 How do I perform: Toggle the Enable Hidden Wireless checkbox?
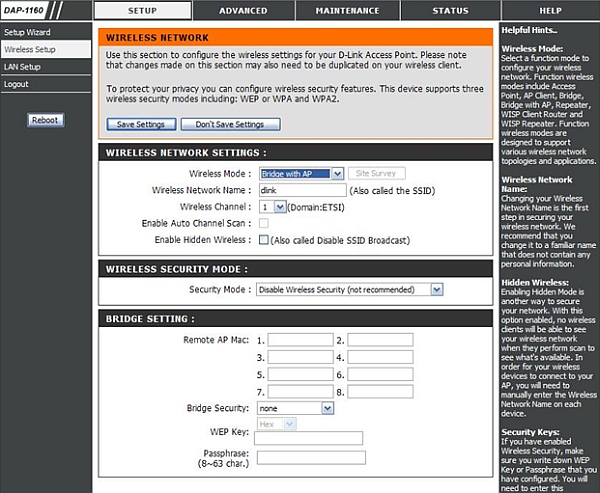(264, 240)
